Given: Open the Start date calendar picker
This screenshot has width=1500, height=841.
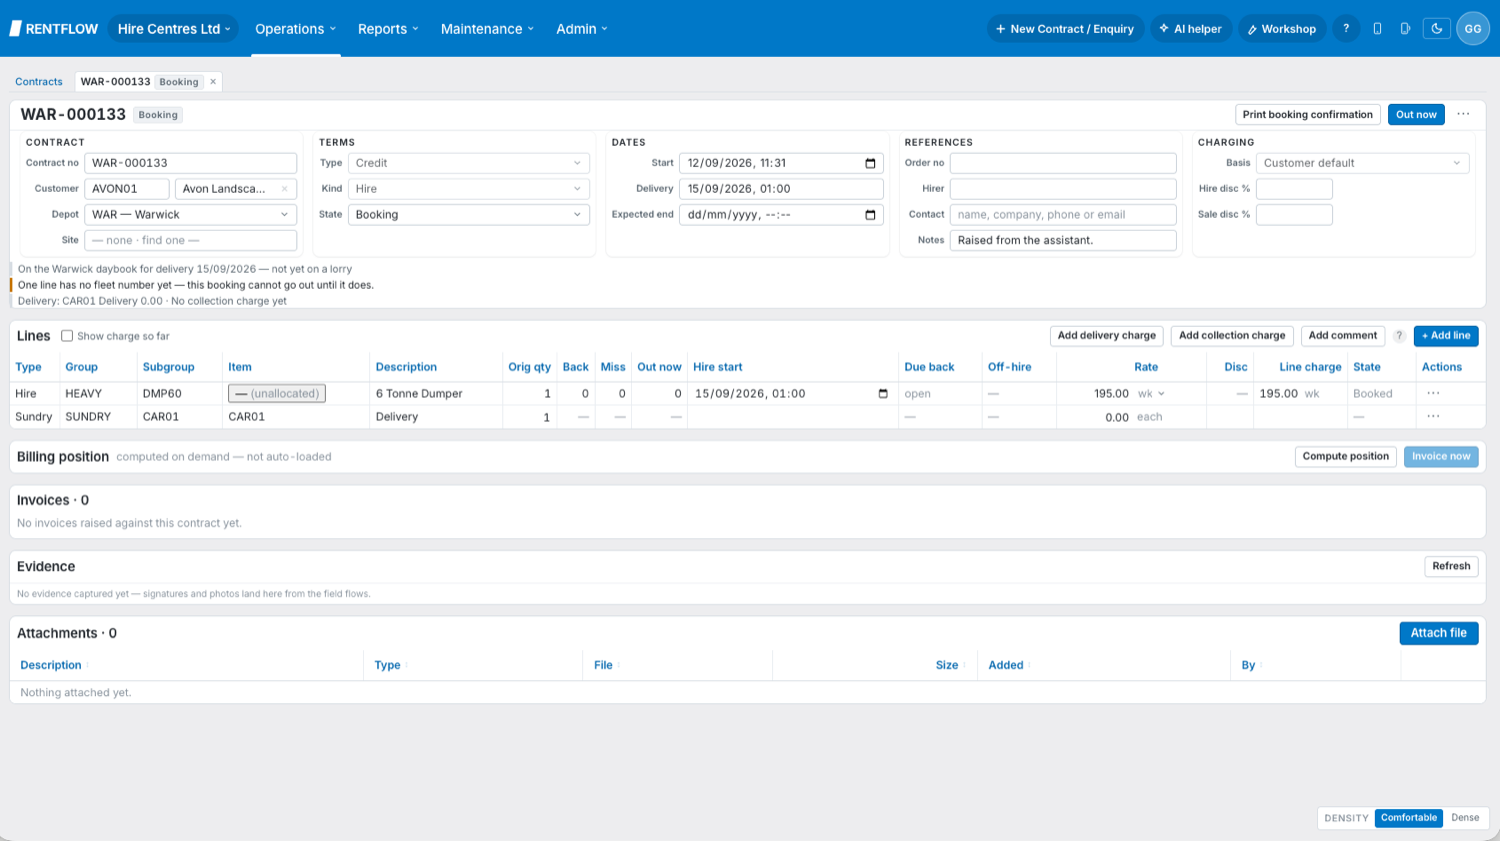Looking at the screenshot, I should [x=870, y=163].
